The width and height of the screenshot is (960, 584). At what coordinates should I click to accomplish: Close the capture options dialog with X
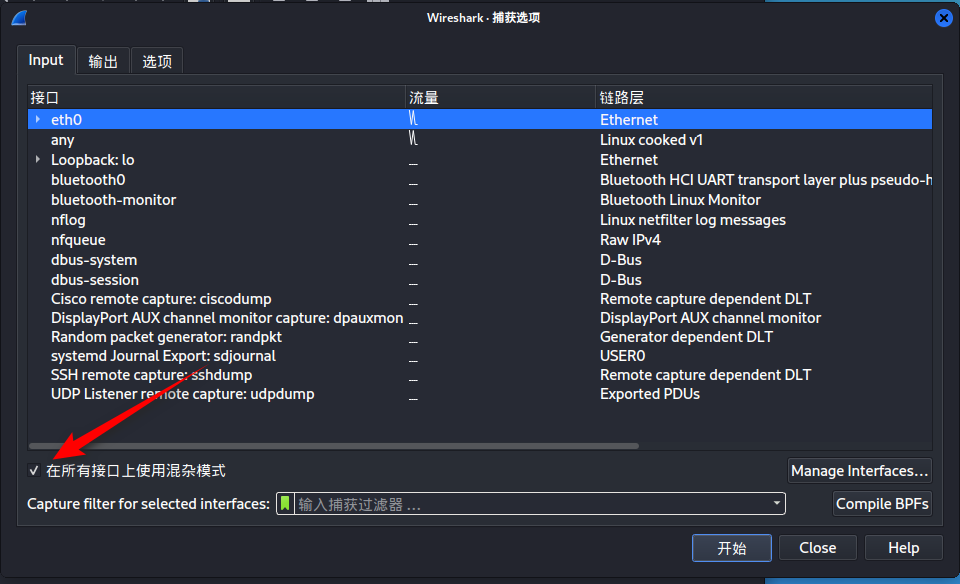coord(943,18)
